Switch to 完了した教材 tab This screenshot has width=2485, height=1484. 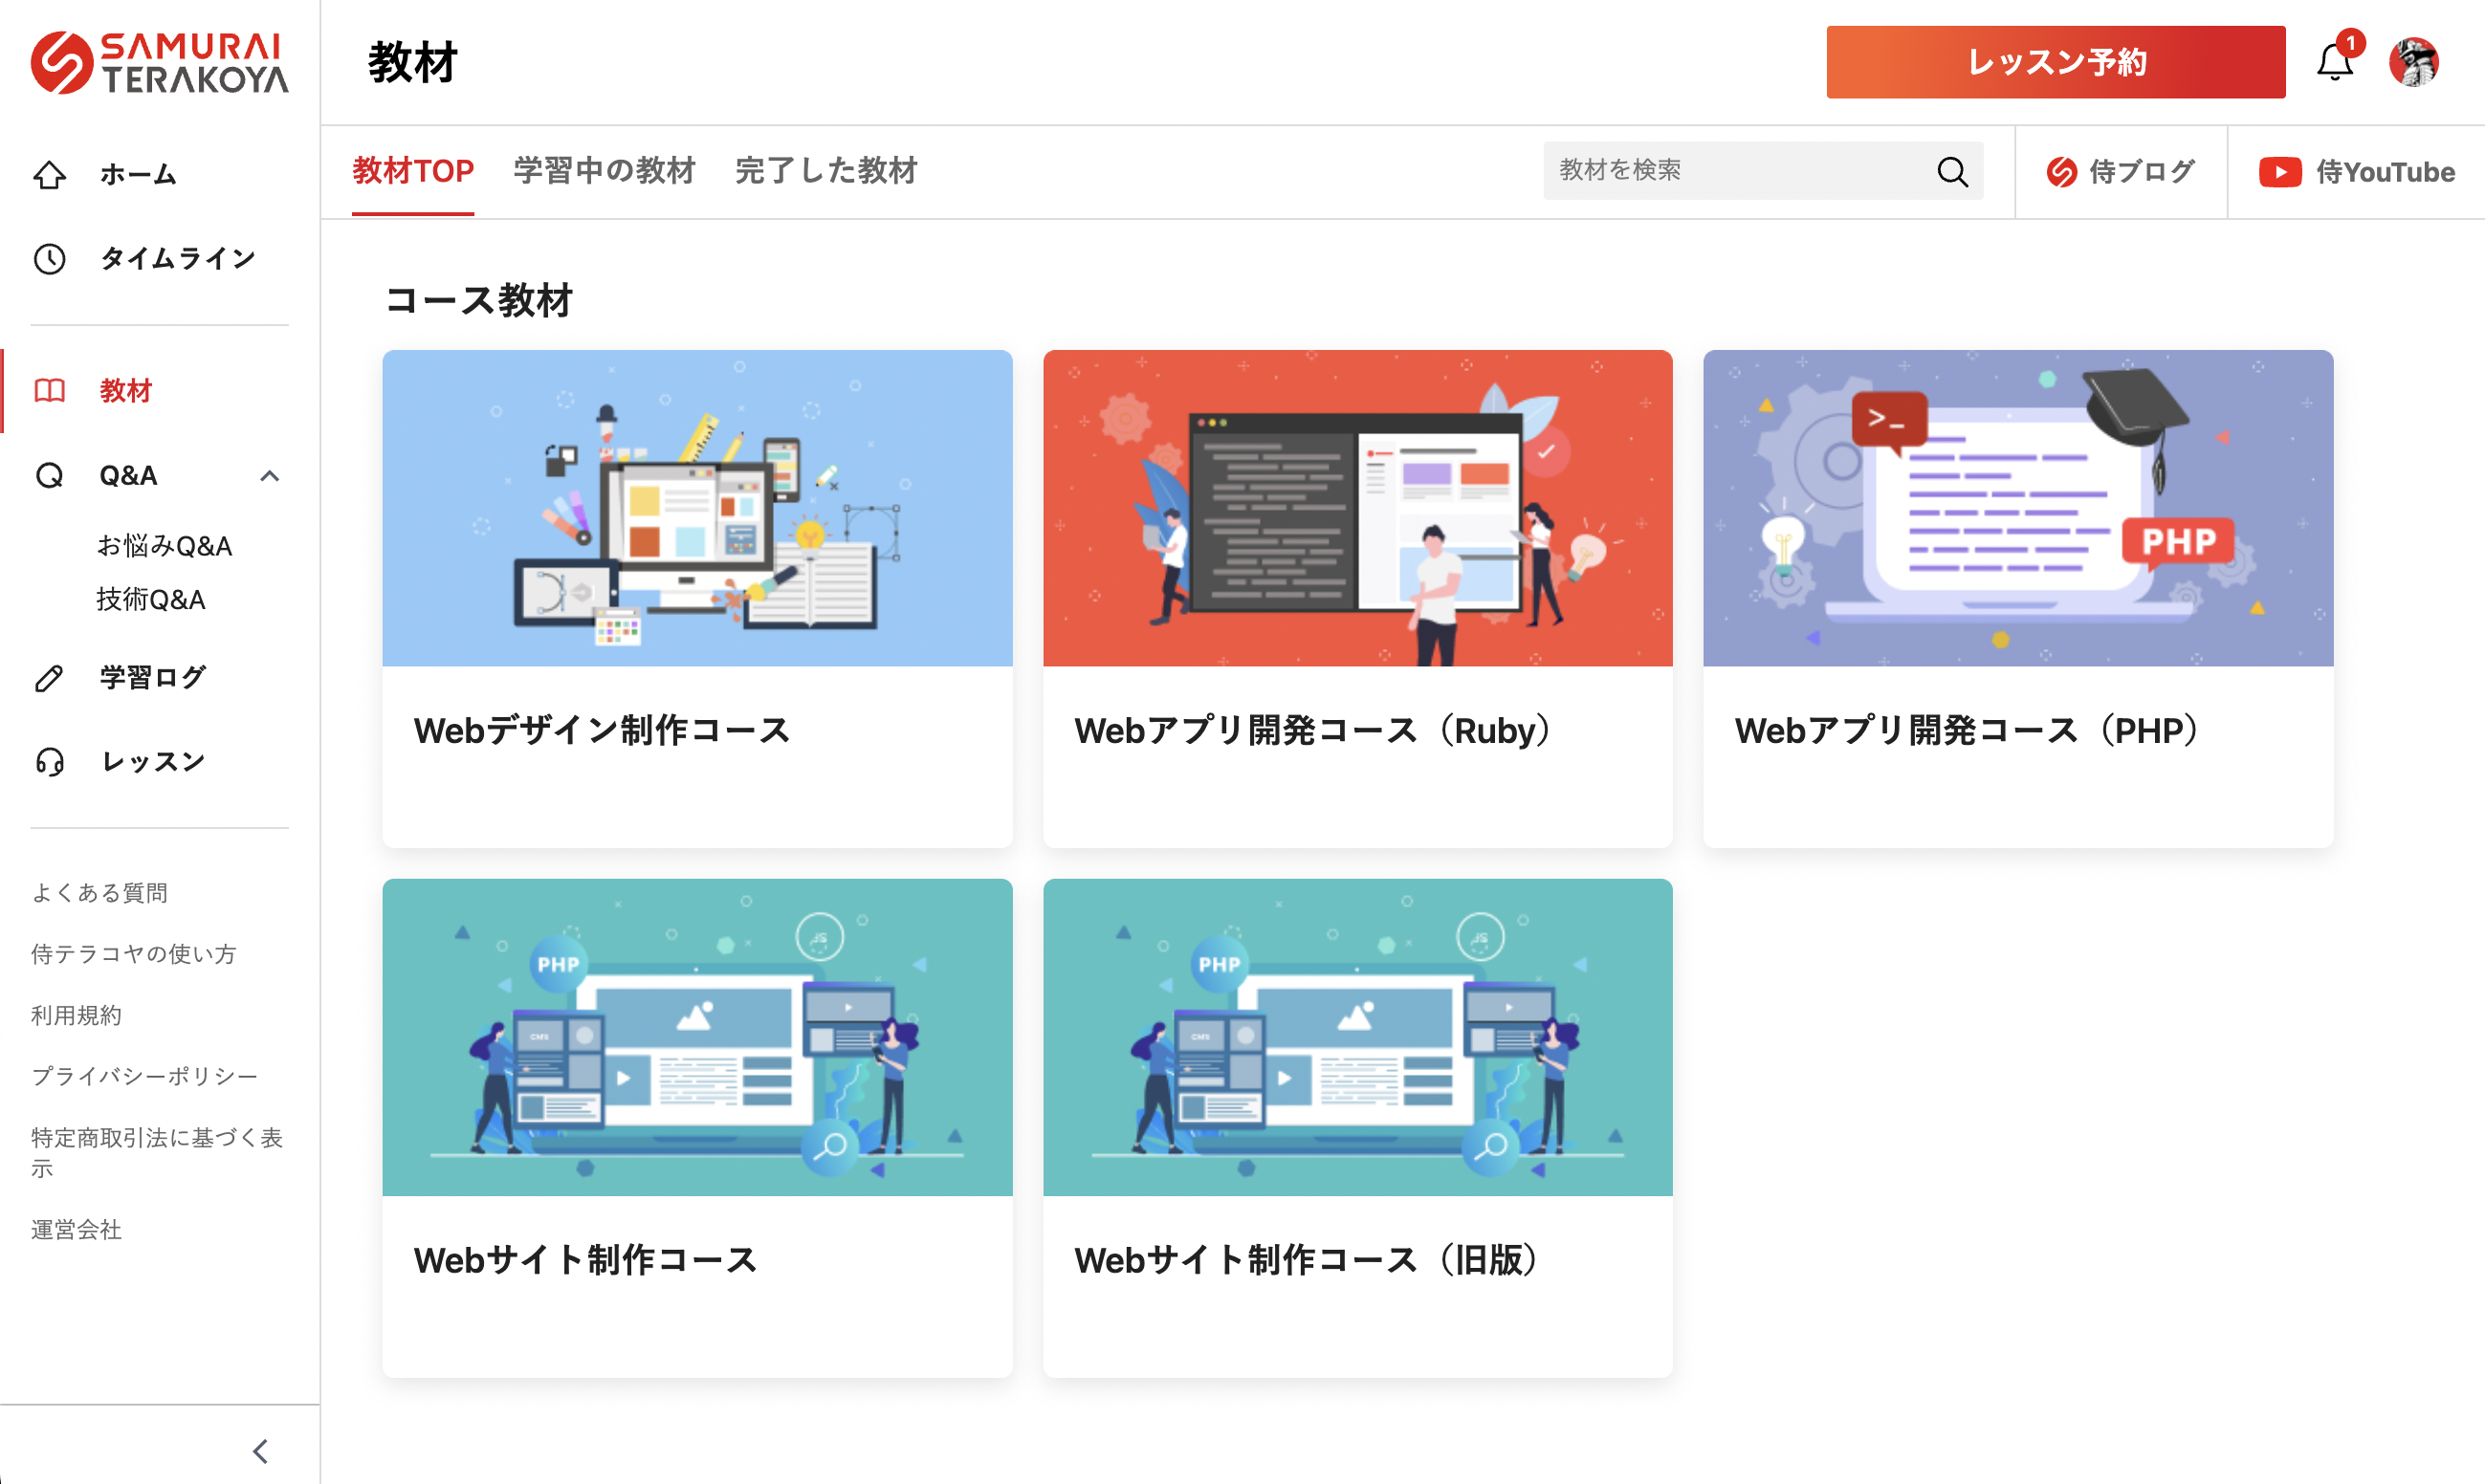point(826,171)
